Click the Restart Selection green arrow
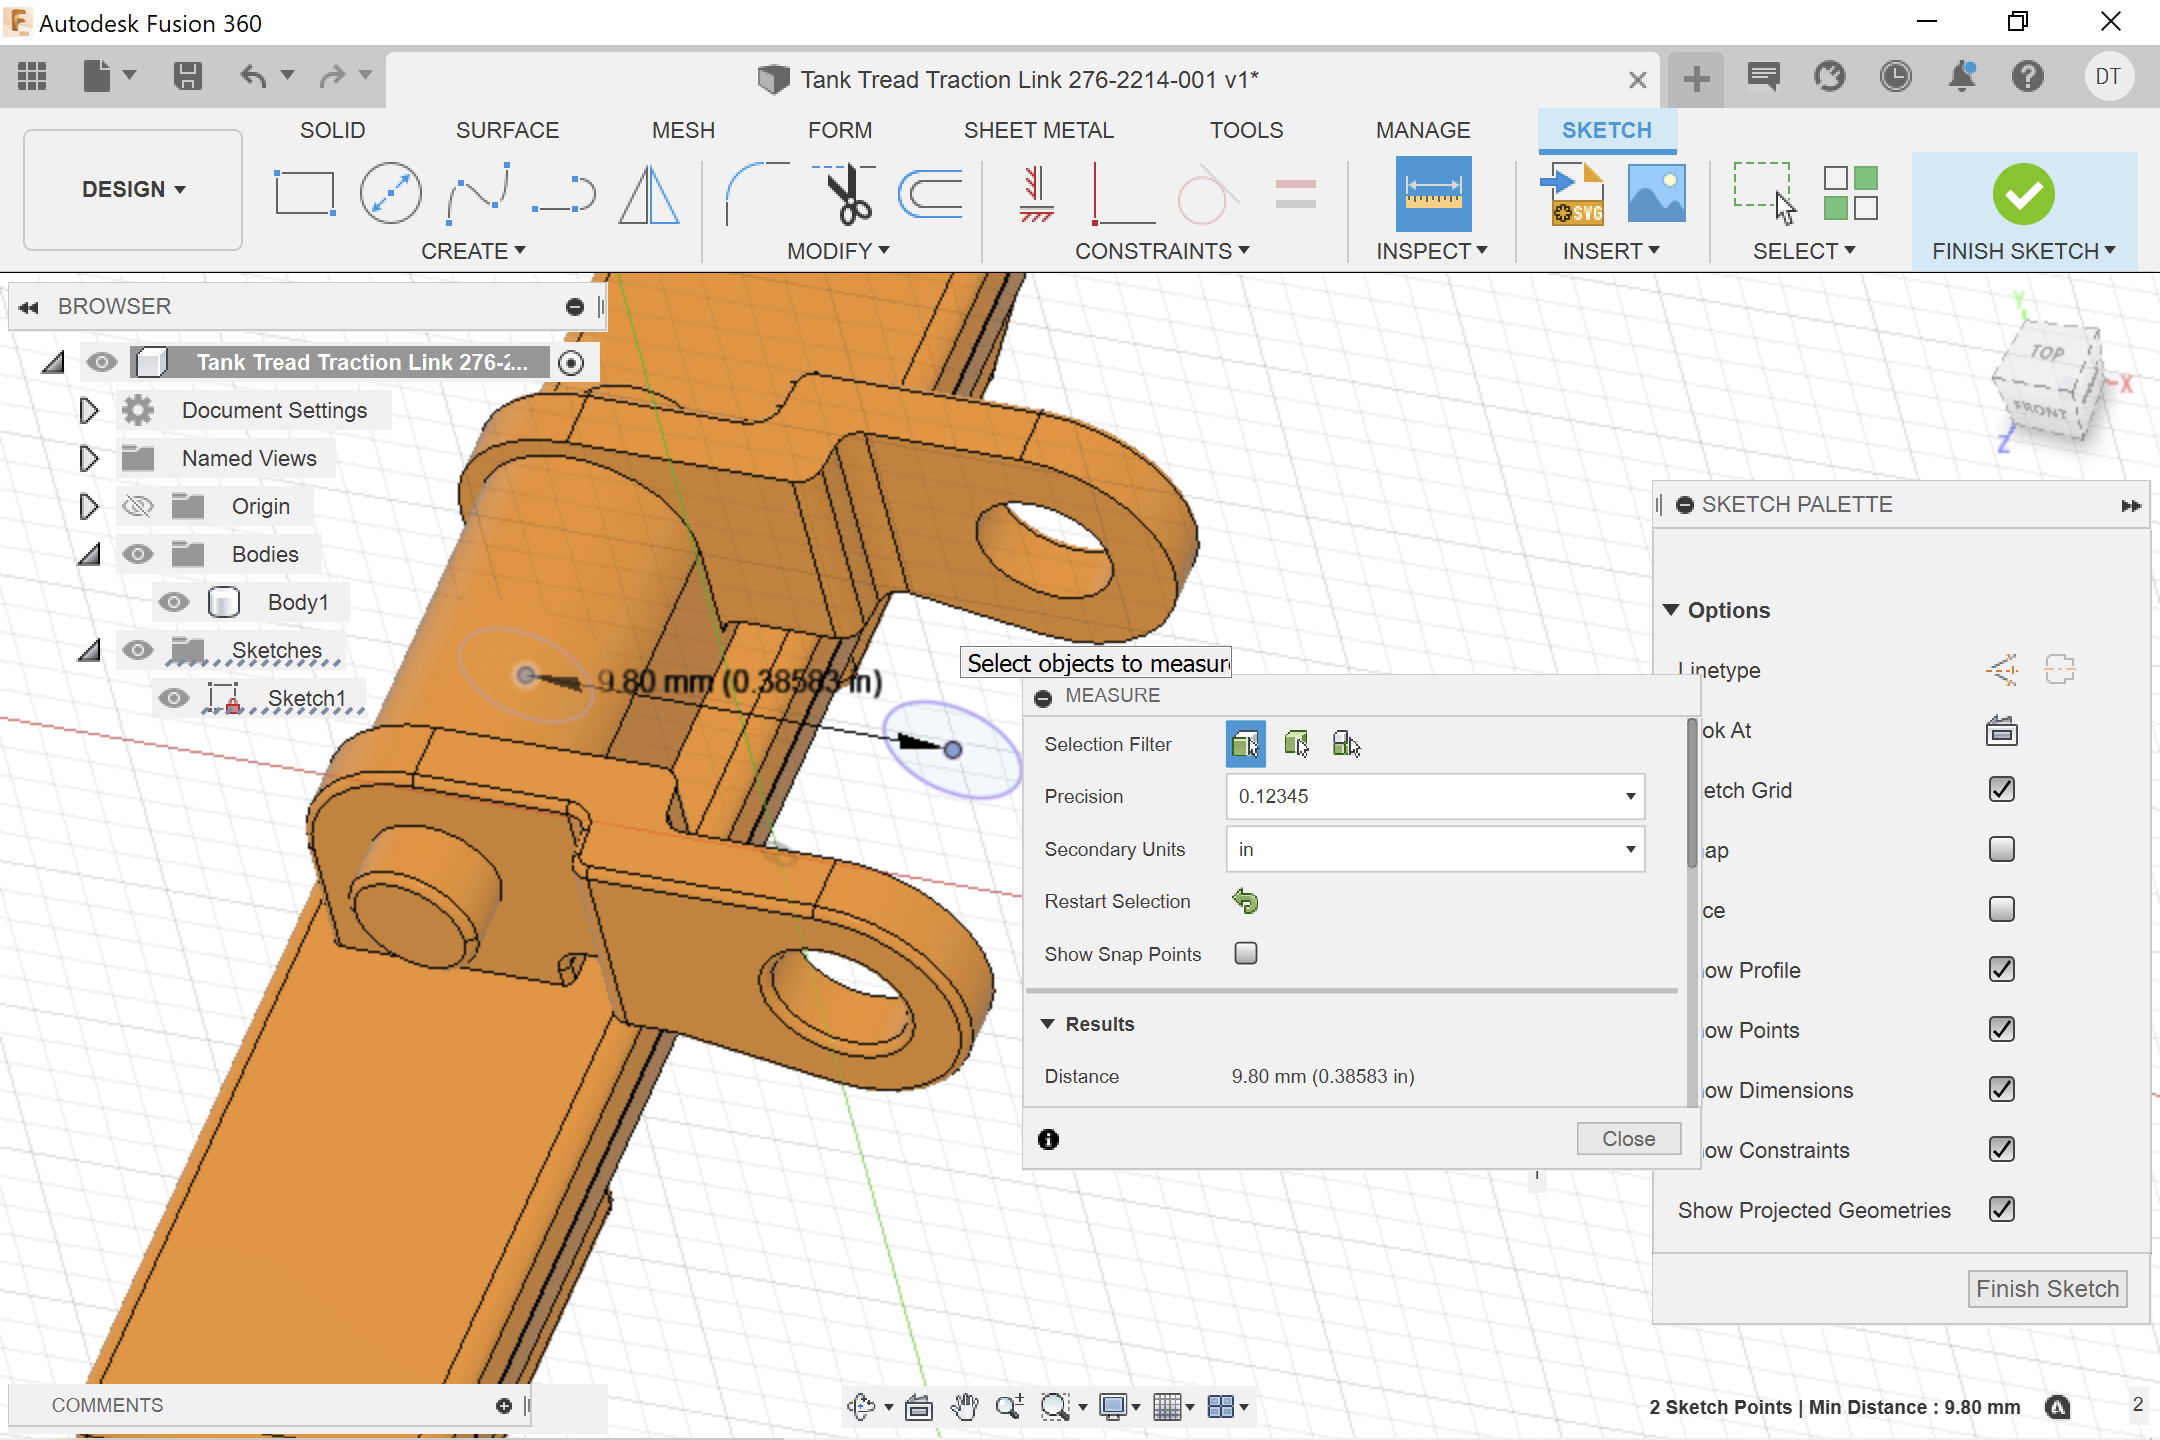 coord(1245,901)
